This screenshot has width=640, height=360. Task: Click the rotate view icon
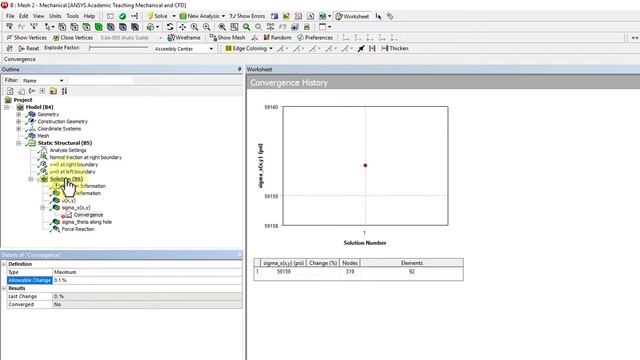tap(170, 27)
